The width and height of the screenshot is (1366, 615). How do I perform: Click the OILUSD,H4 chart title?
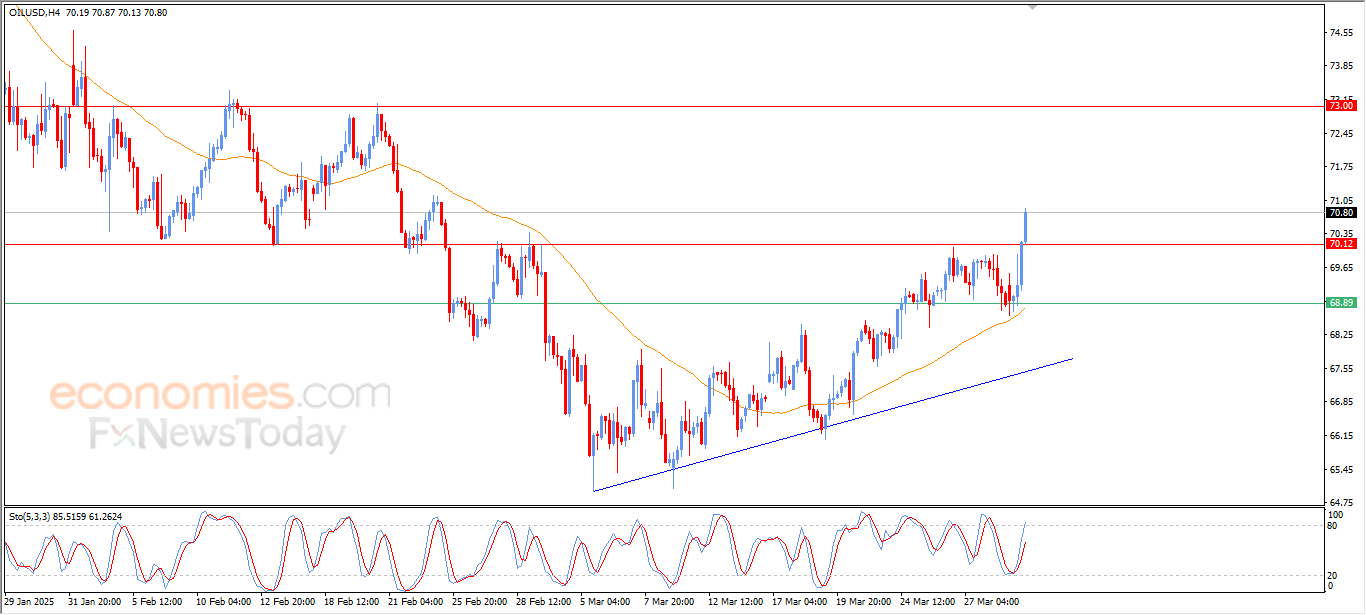click(x=33, y=13)
